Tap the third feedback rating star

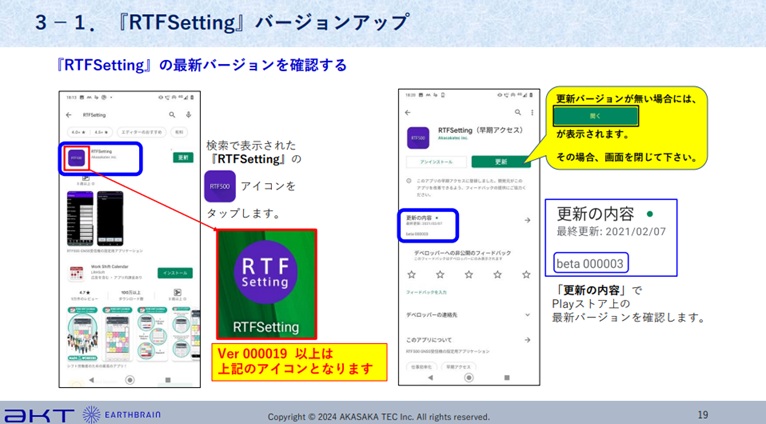pyautogui.click(x=469, y=275)
